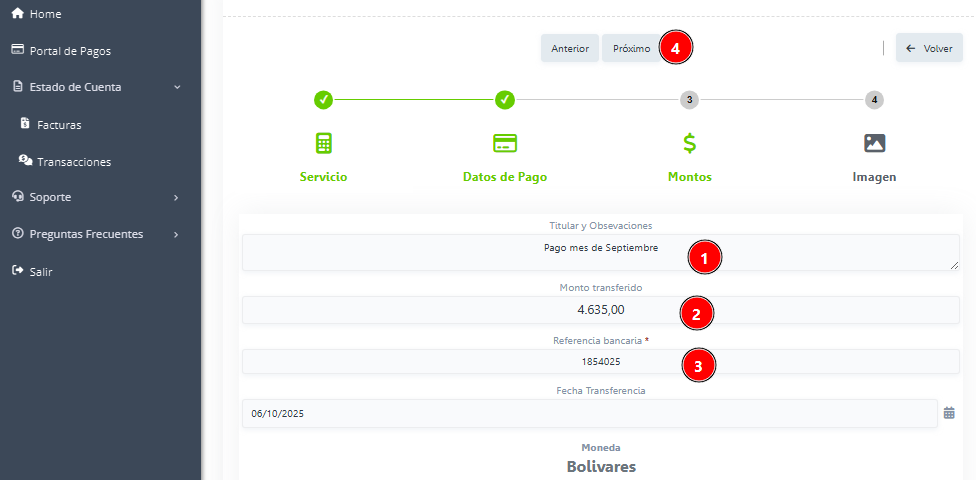Click the dollar sign Montos icon
The width and height of the screenshot is (976, 480).
coord(689,143)
